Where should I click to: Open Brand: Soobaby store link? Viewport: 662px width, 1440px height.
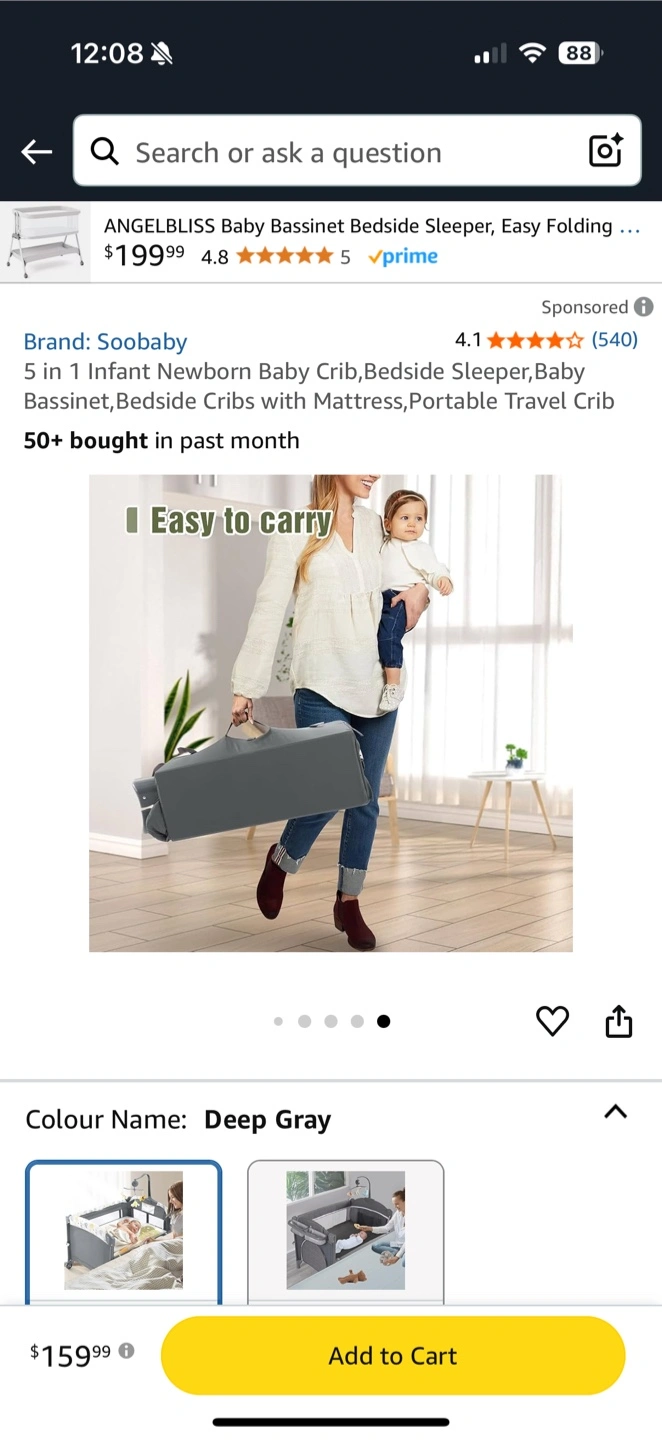point(105,342)
